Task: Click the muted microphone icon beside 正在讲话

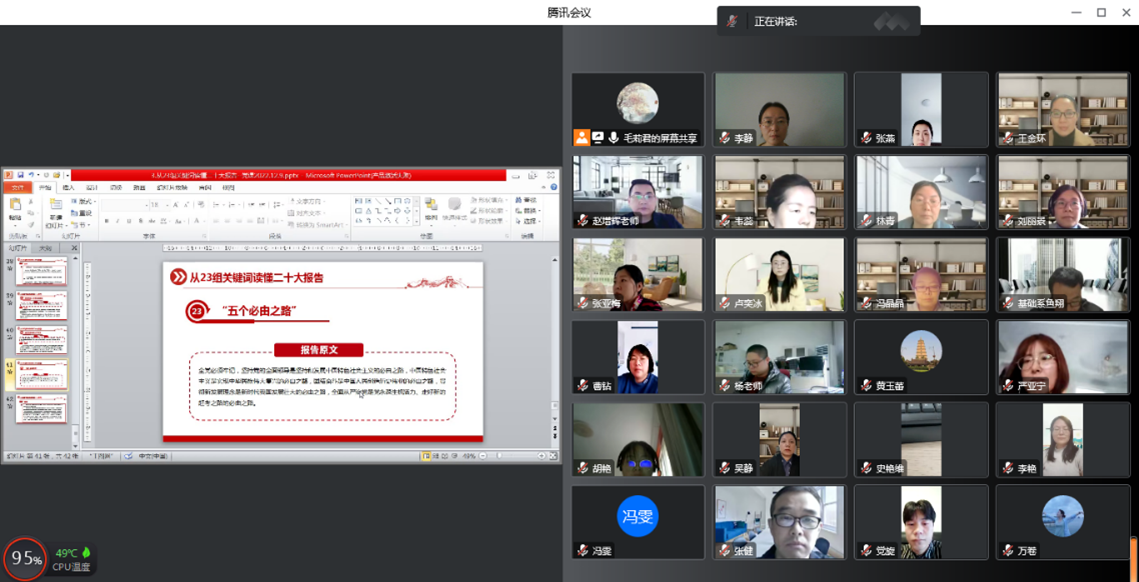Action: pos(733,21)
